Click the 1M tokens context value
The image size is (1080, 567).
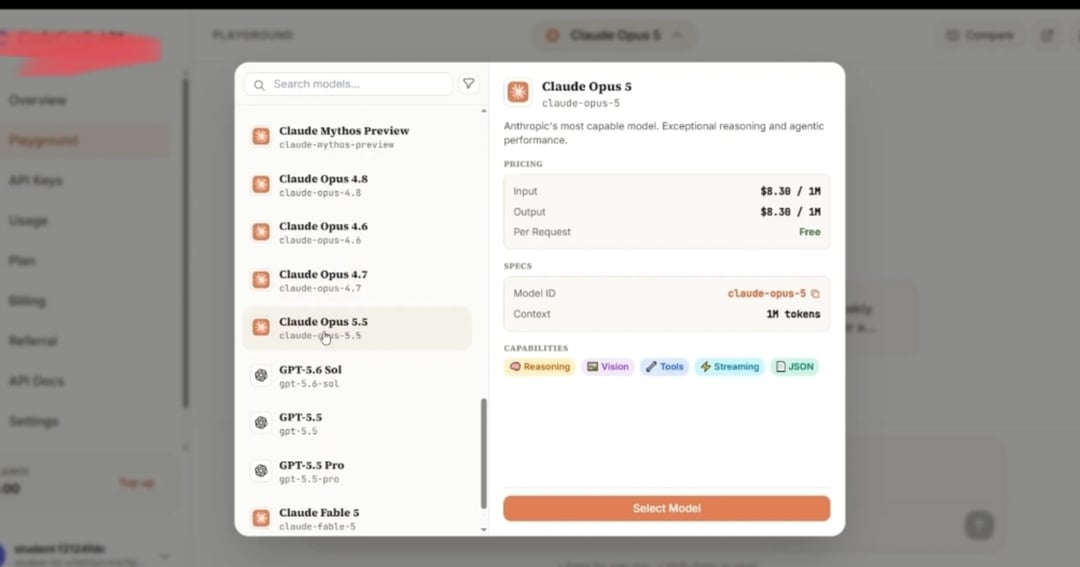click(793, 314)
